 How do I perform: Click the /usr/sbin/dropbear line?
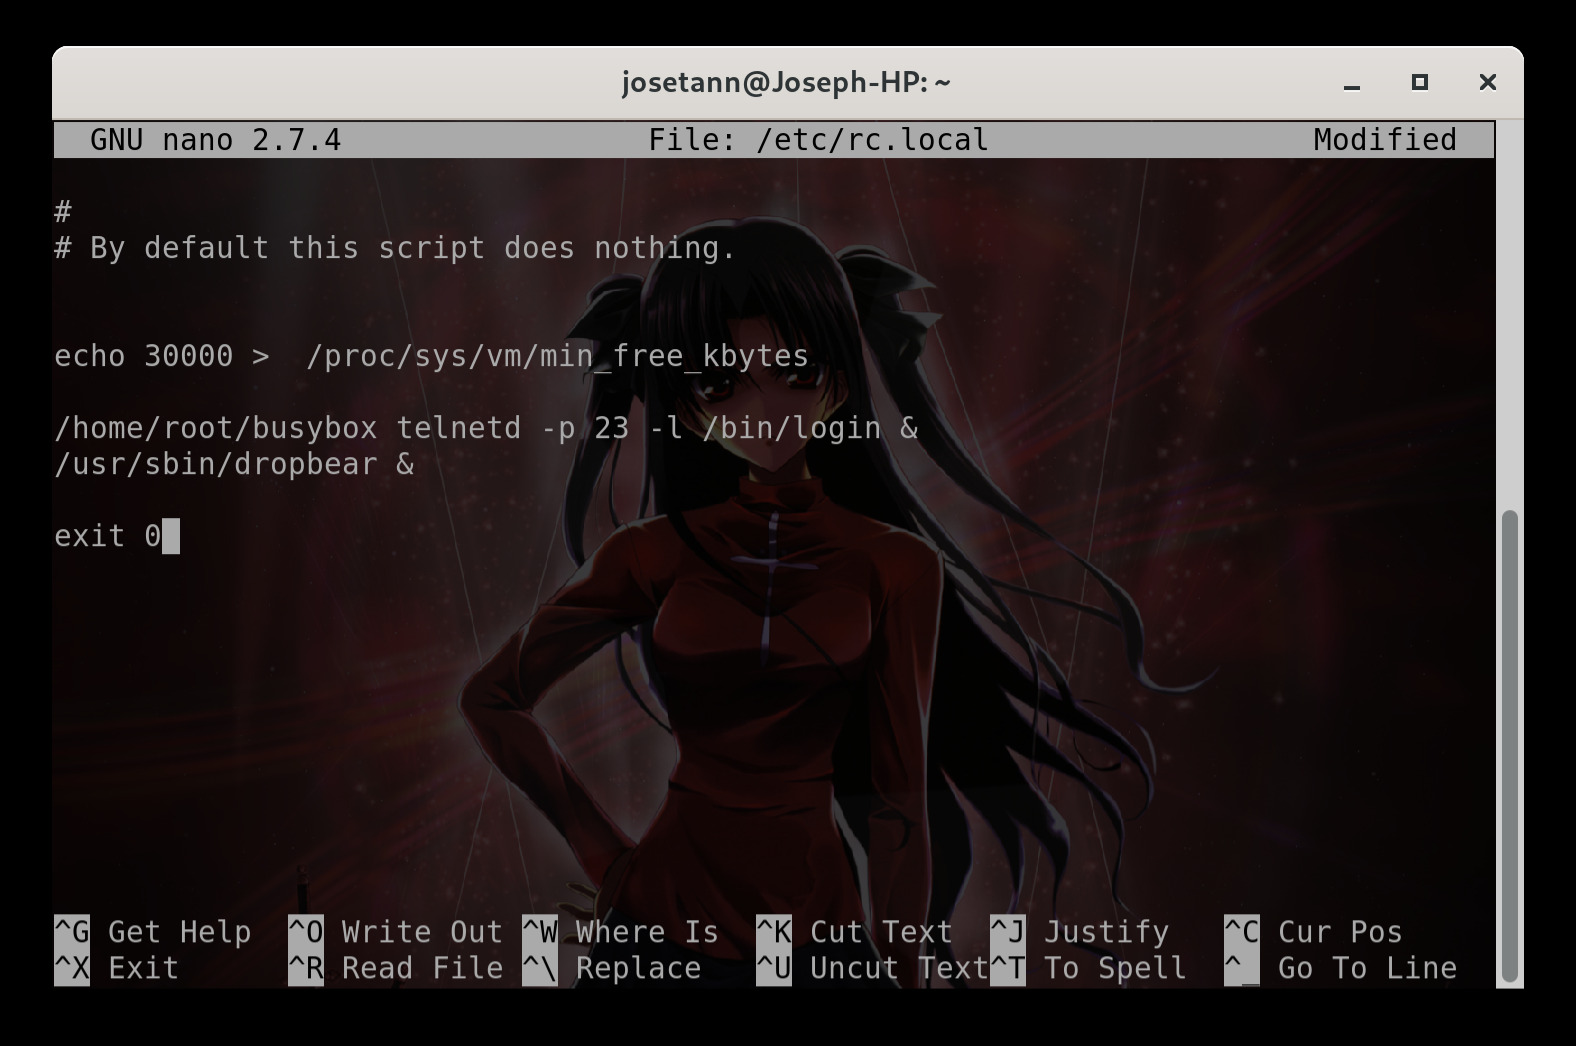click(x=234, y=464)
